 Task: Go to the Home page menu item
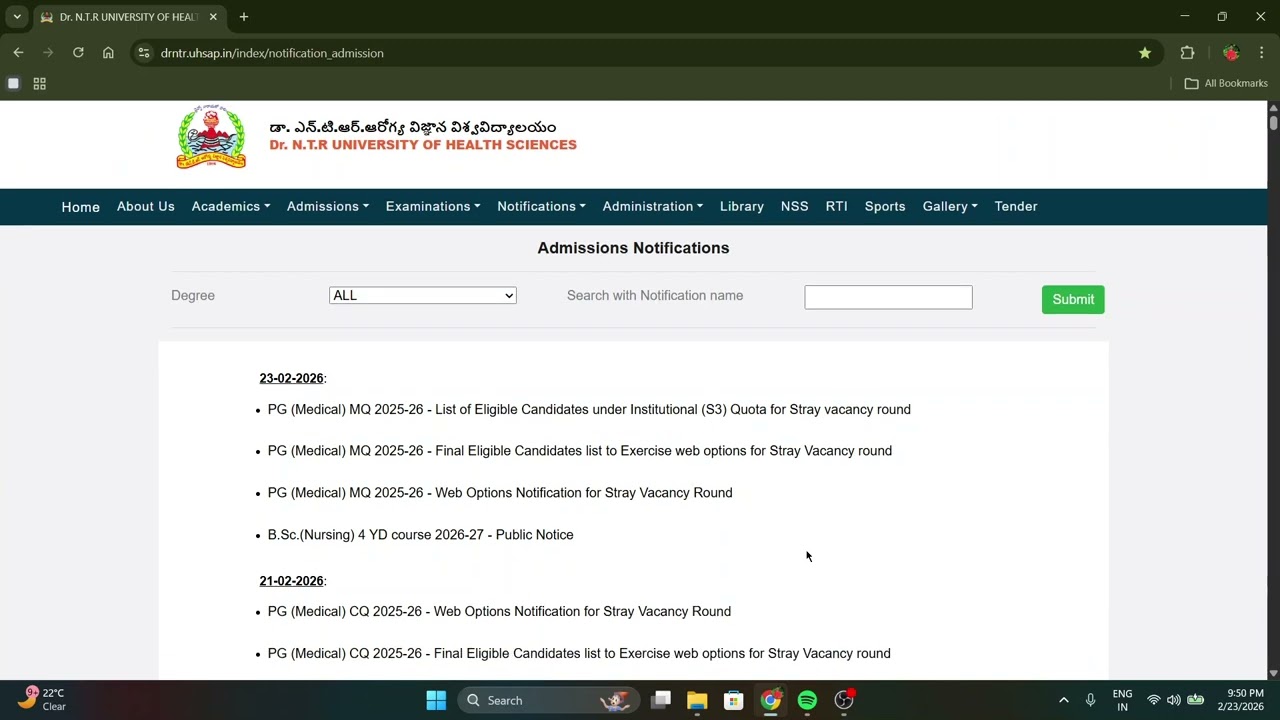[x=81, y=207]
